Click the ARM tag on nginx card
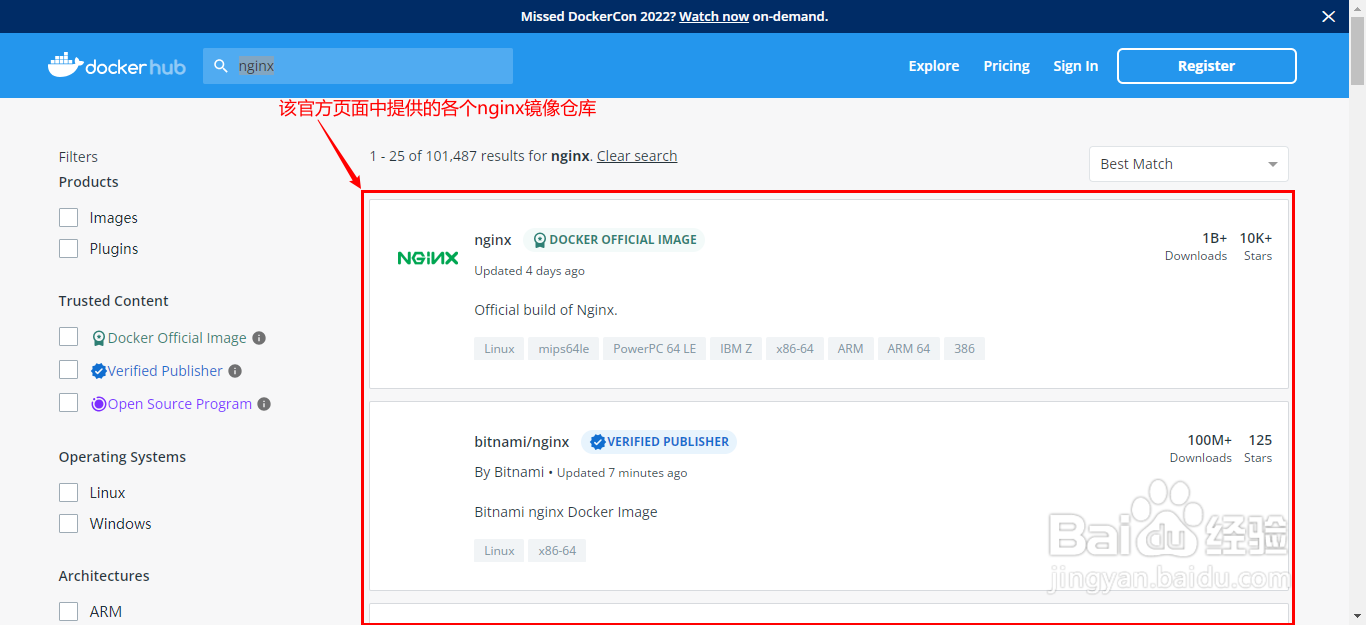Screen dimensions: 1366x625 click(x=850, y=349)
